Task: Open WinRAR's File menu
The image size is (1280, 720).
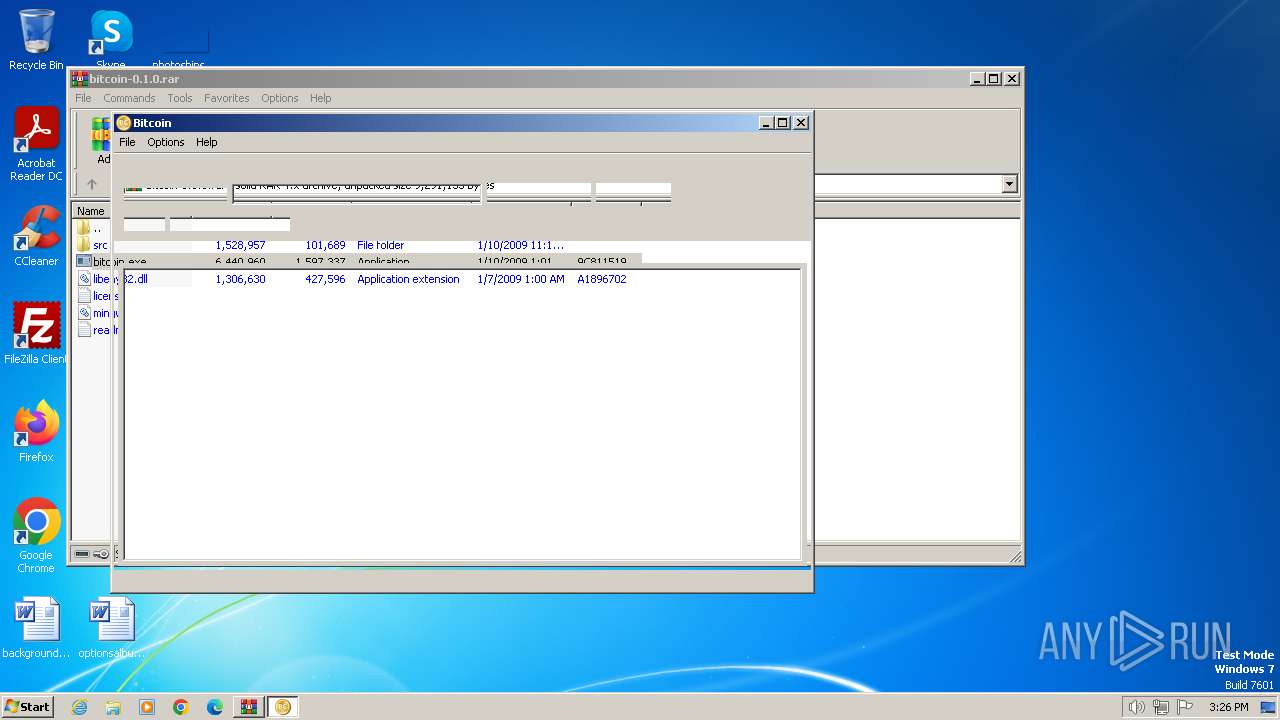Action: 83,98
